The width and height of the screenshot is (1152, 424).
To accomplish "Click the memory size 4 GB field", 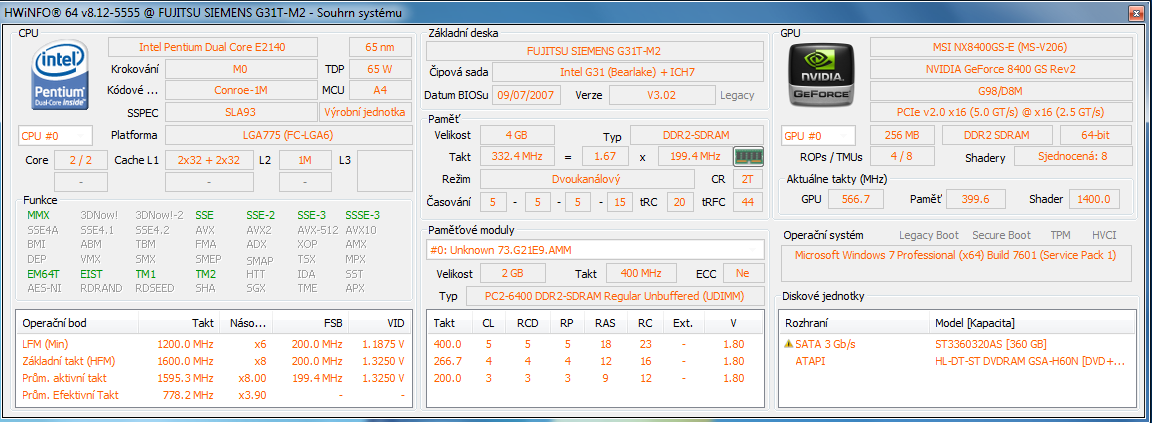I will point(517,135).
